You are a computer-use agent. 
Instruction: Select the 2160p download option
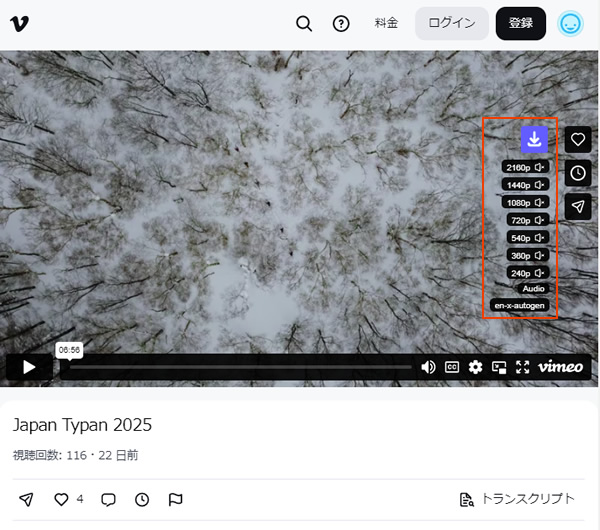[x=525, y=167]
